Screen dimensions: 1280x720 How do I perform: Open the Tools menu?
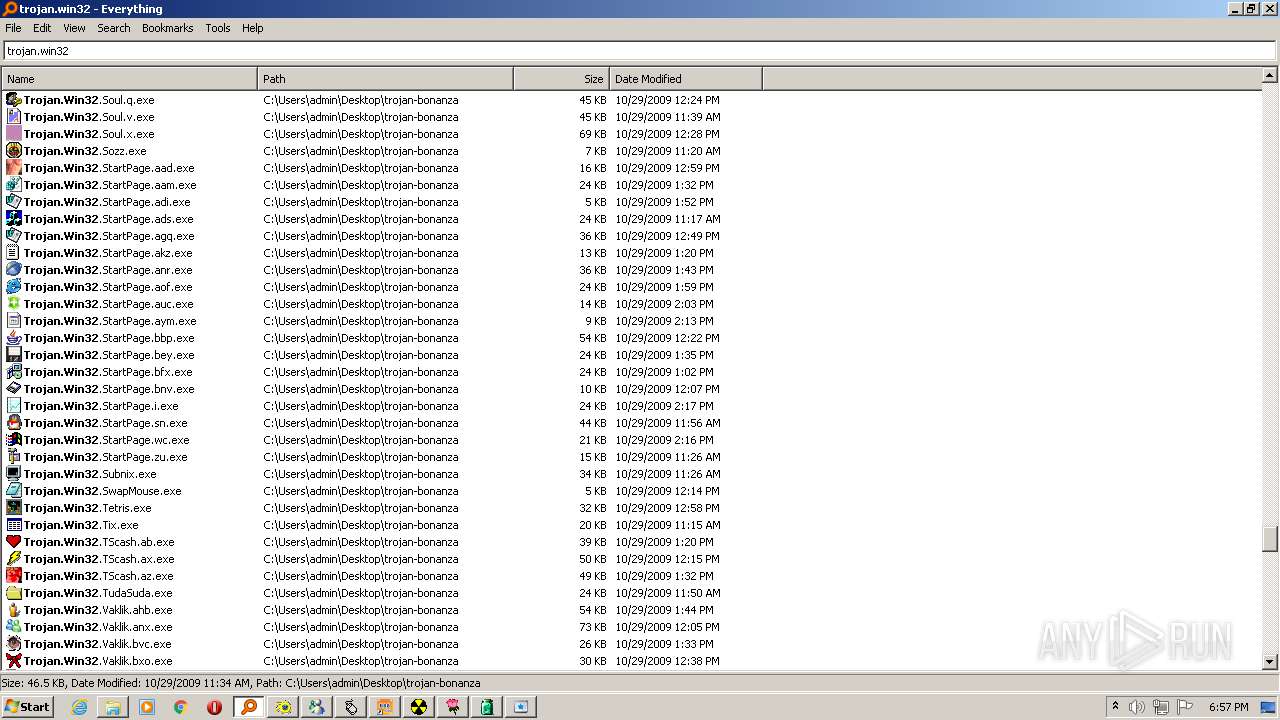[x=218, y=28]
